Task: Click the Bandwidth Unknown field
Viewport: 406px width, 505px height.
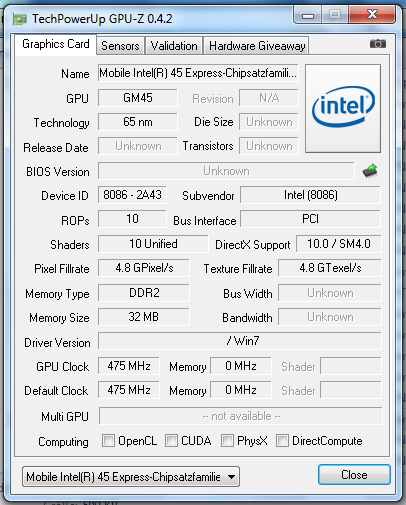Action: point(330,317)
